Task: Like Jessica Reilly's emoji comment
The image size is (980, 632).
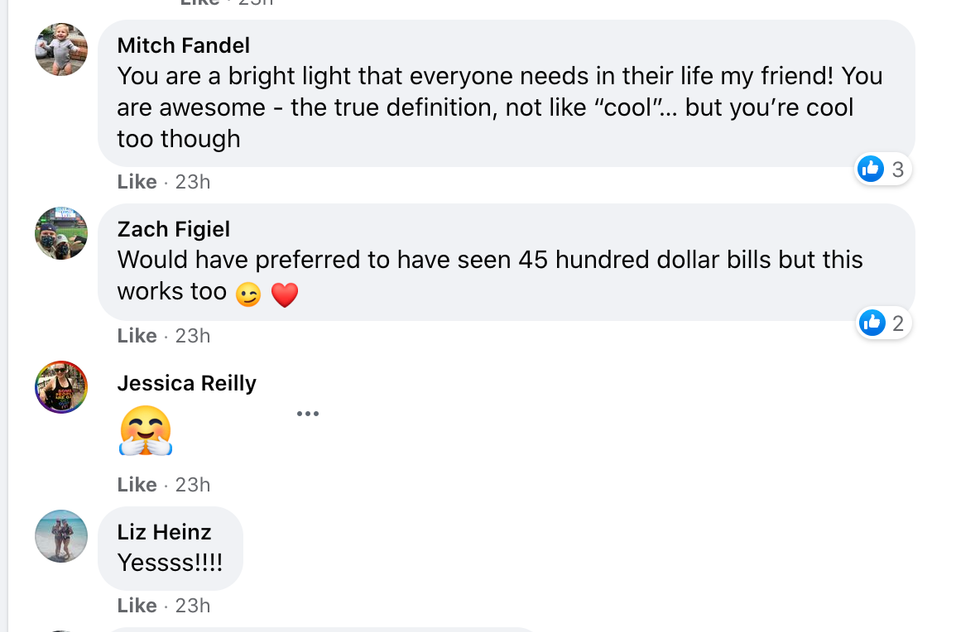Action: pos(137,485)
